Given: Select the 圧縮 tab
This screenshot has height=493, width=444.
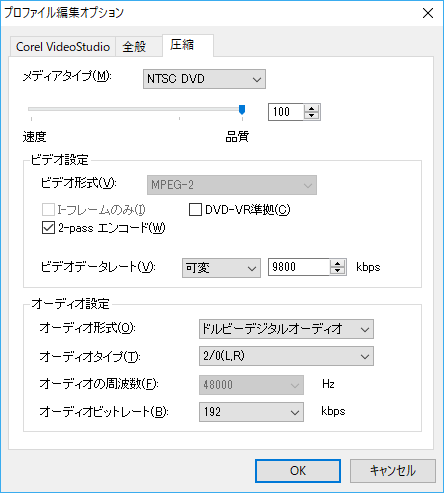Looking at the screenshot, I should (188, 45).
